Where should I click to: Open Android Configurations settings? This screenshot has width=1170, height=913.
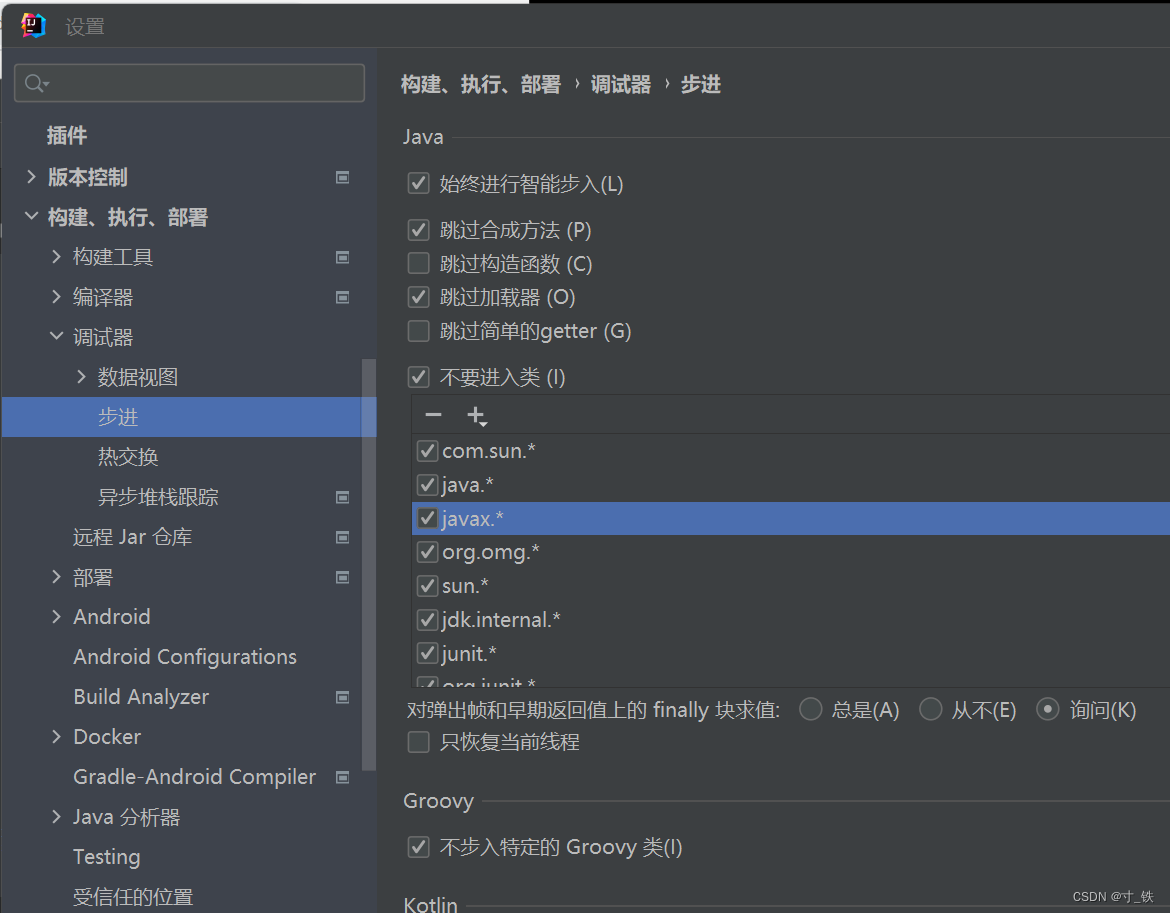[x=185, y=657]
